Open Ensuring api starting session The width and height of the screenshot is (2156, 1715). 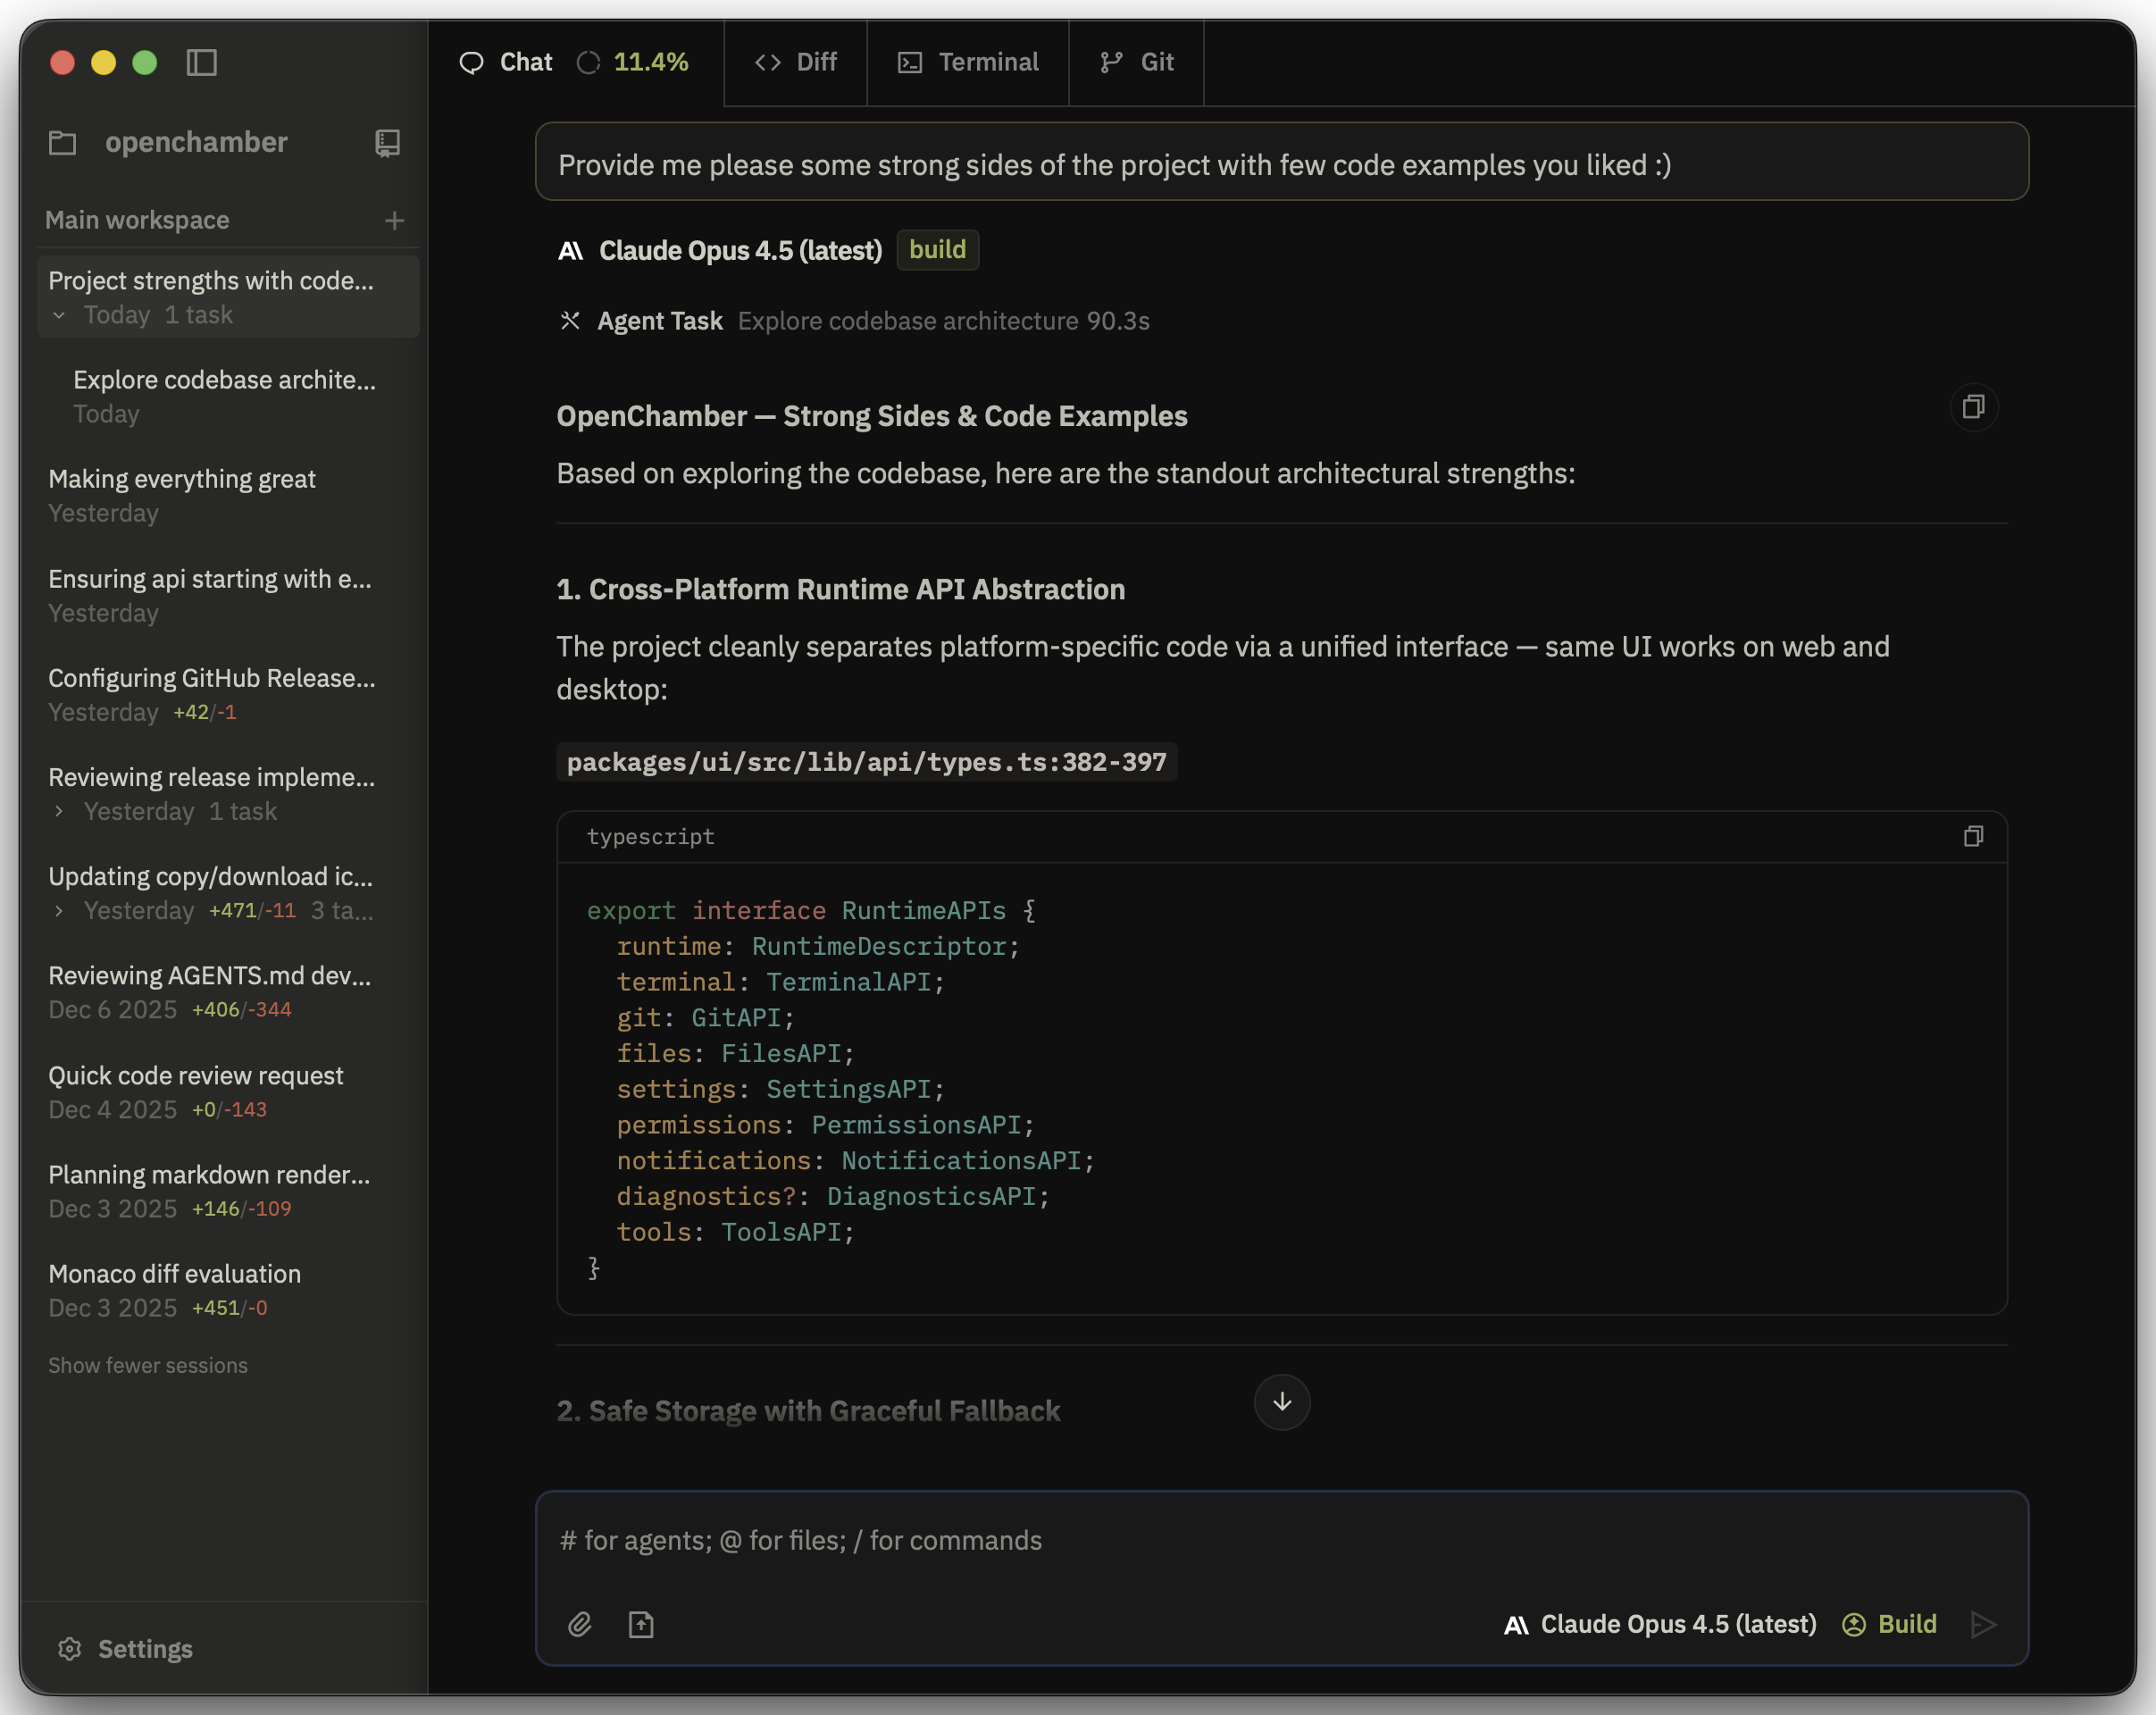pyautogui.click(x=228, y=595)
